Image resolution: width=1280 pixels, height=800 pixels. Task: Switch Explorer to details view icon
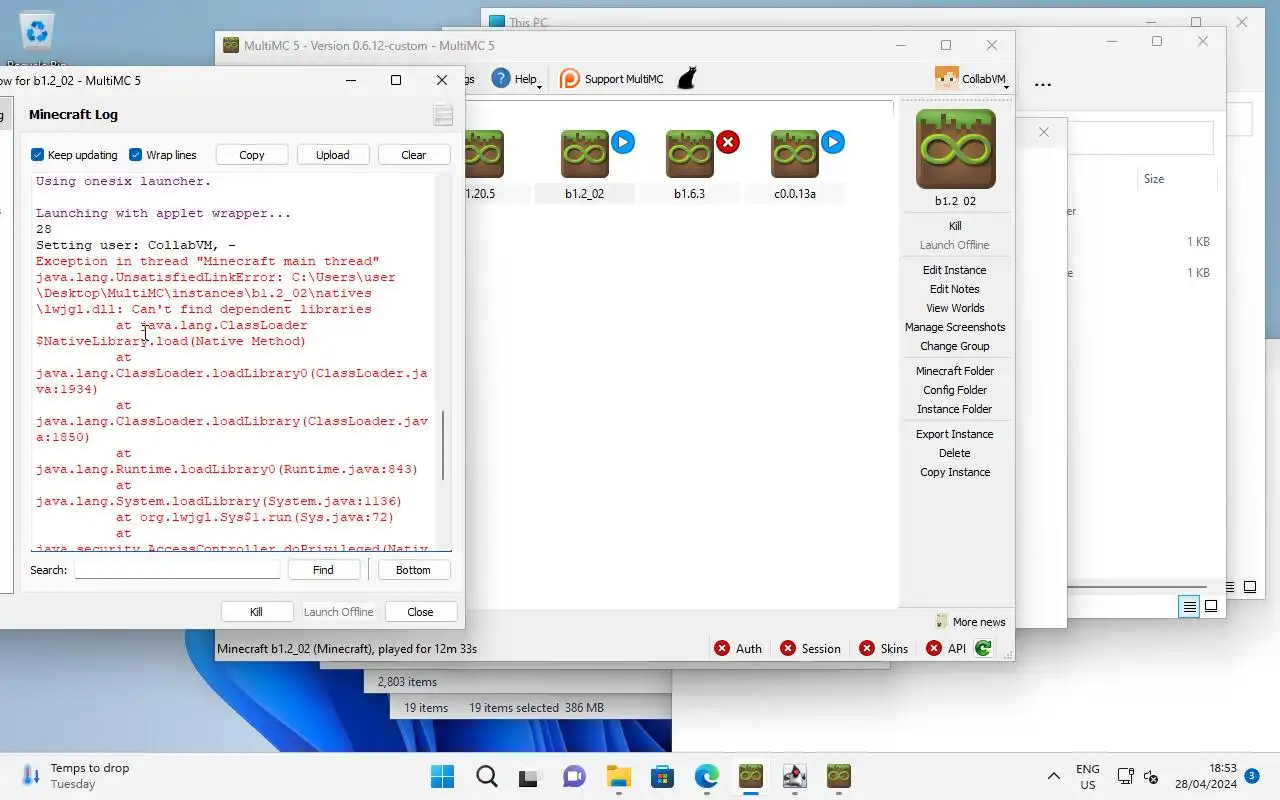pos(1189,606)
